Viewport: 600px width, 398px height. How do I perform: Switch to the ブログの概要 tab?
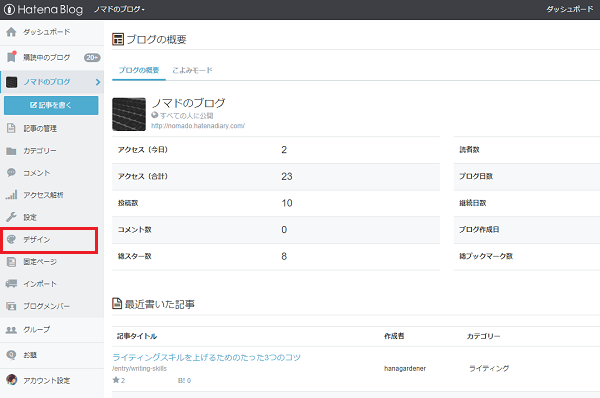click(139, 70)
